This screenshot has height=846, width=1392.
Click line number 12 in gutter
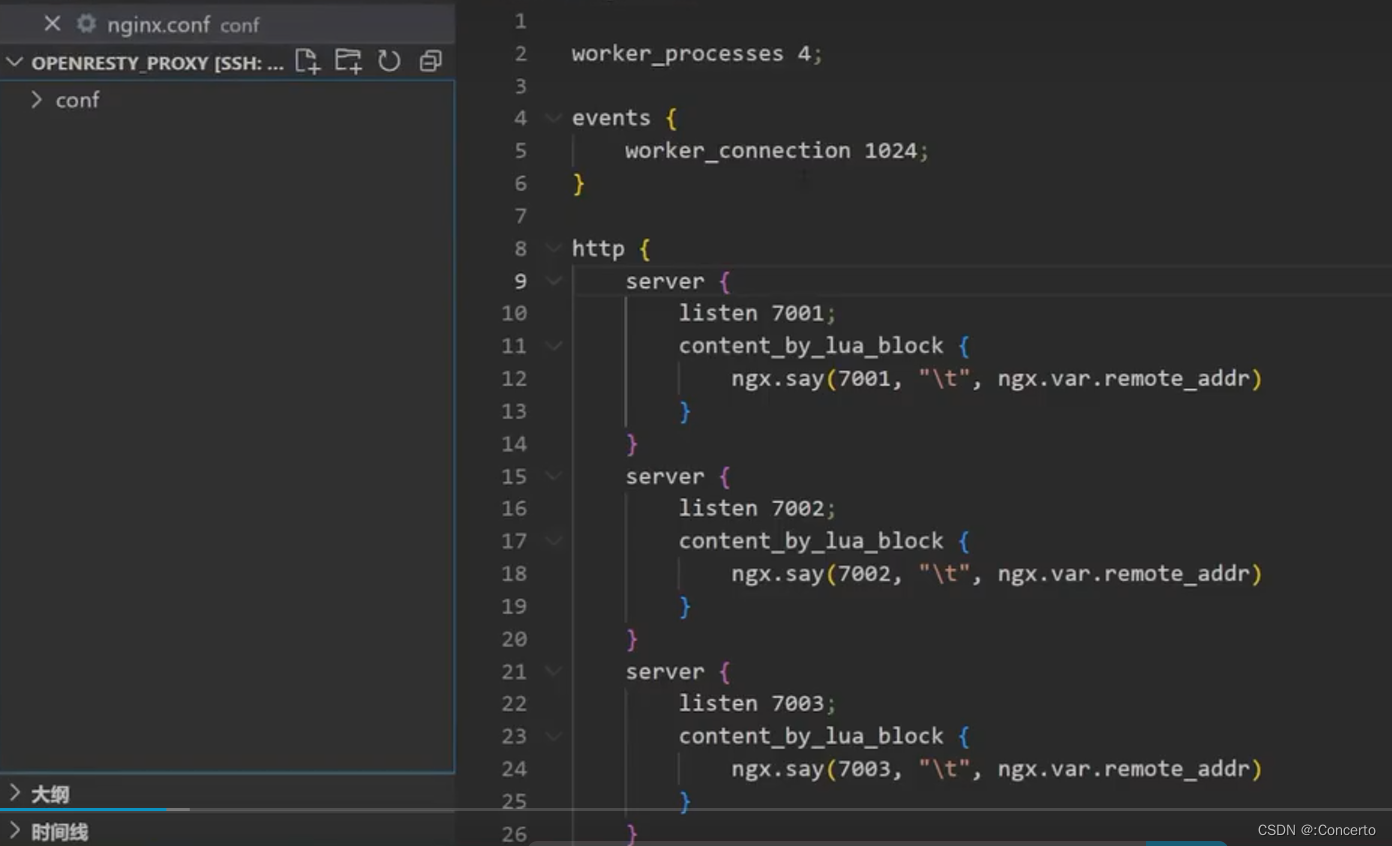click(514, 378)
